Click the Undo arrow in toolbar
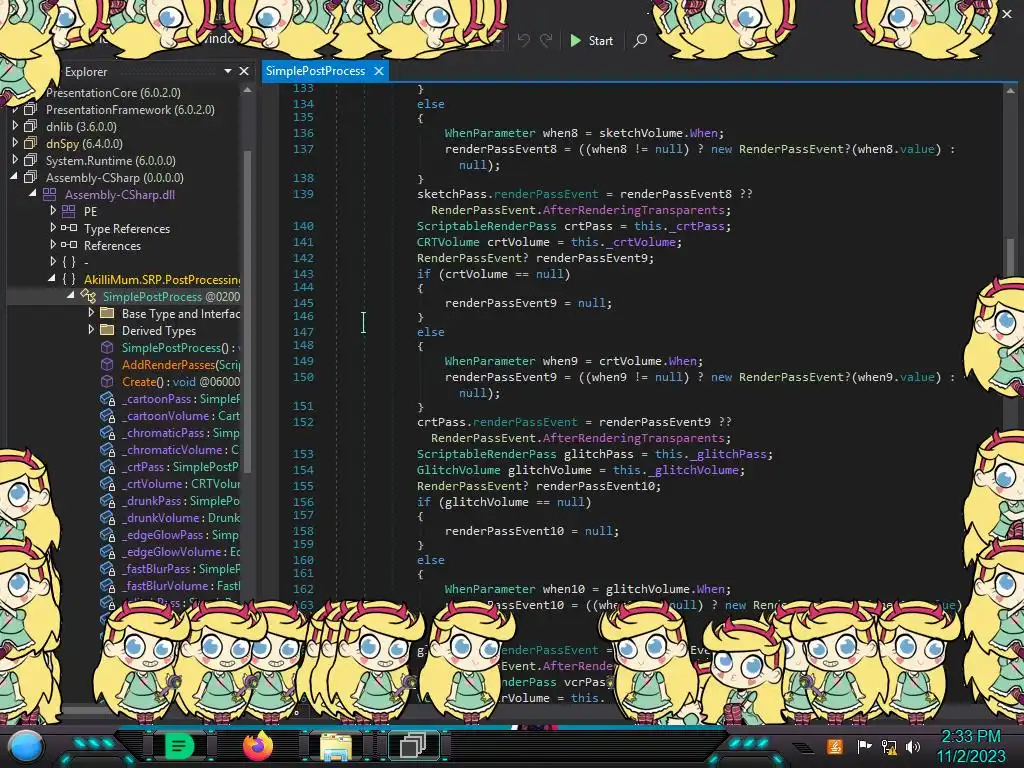 [524, 40]
